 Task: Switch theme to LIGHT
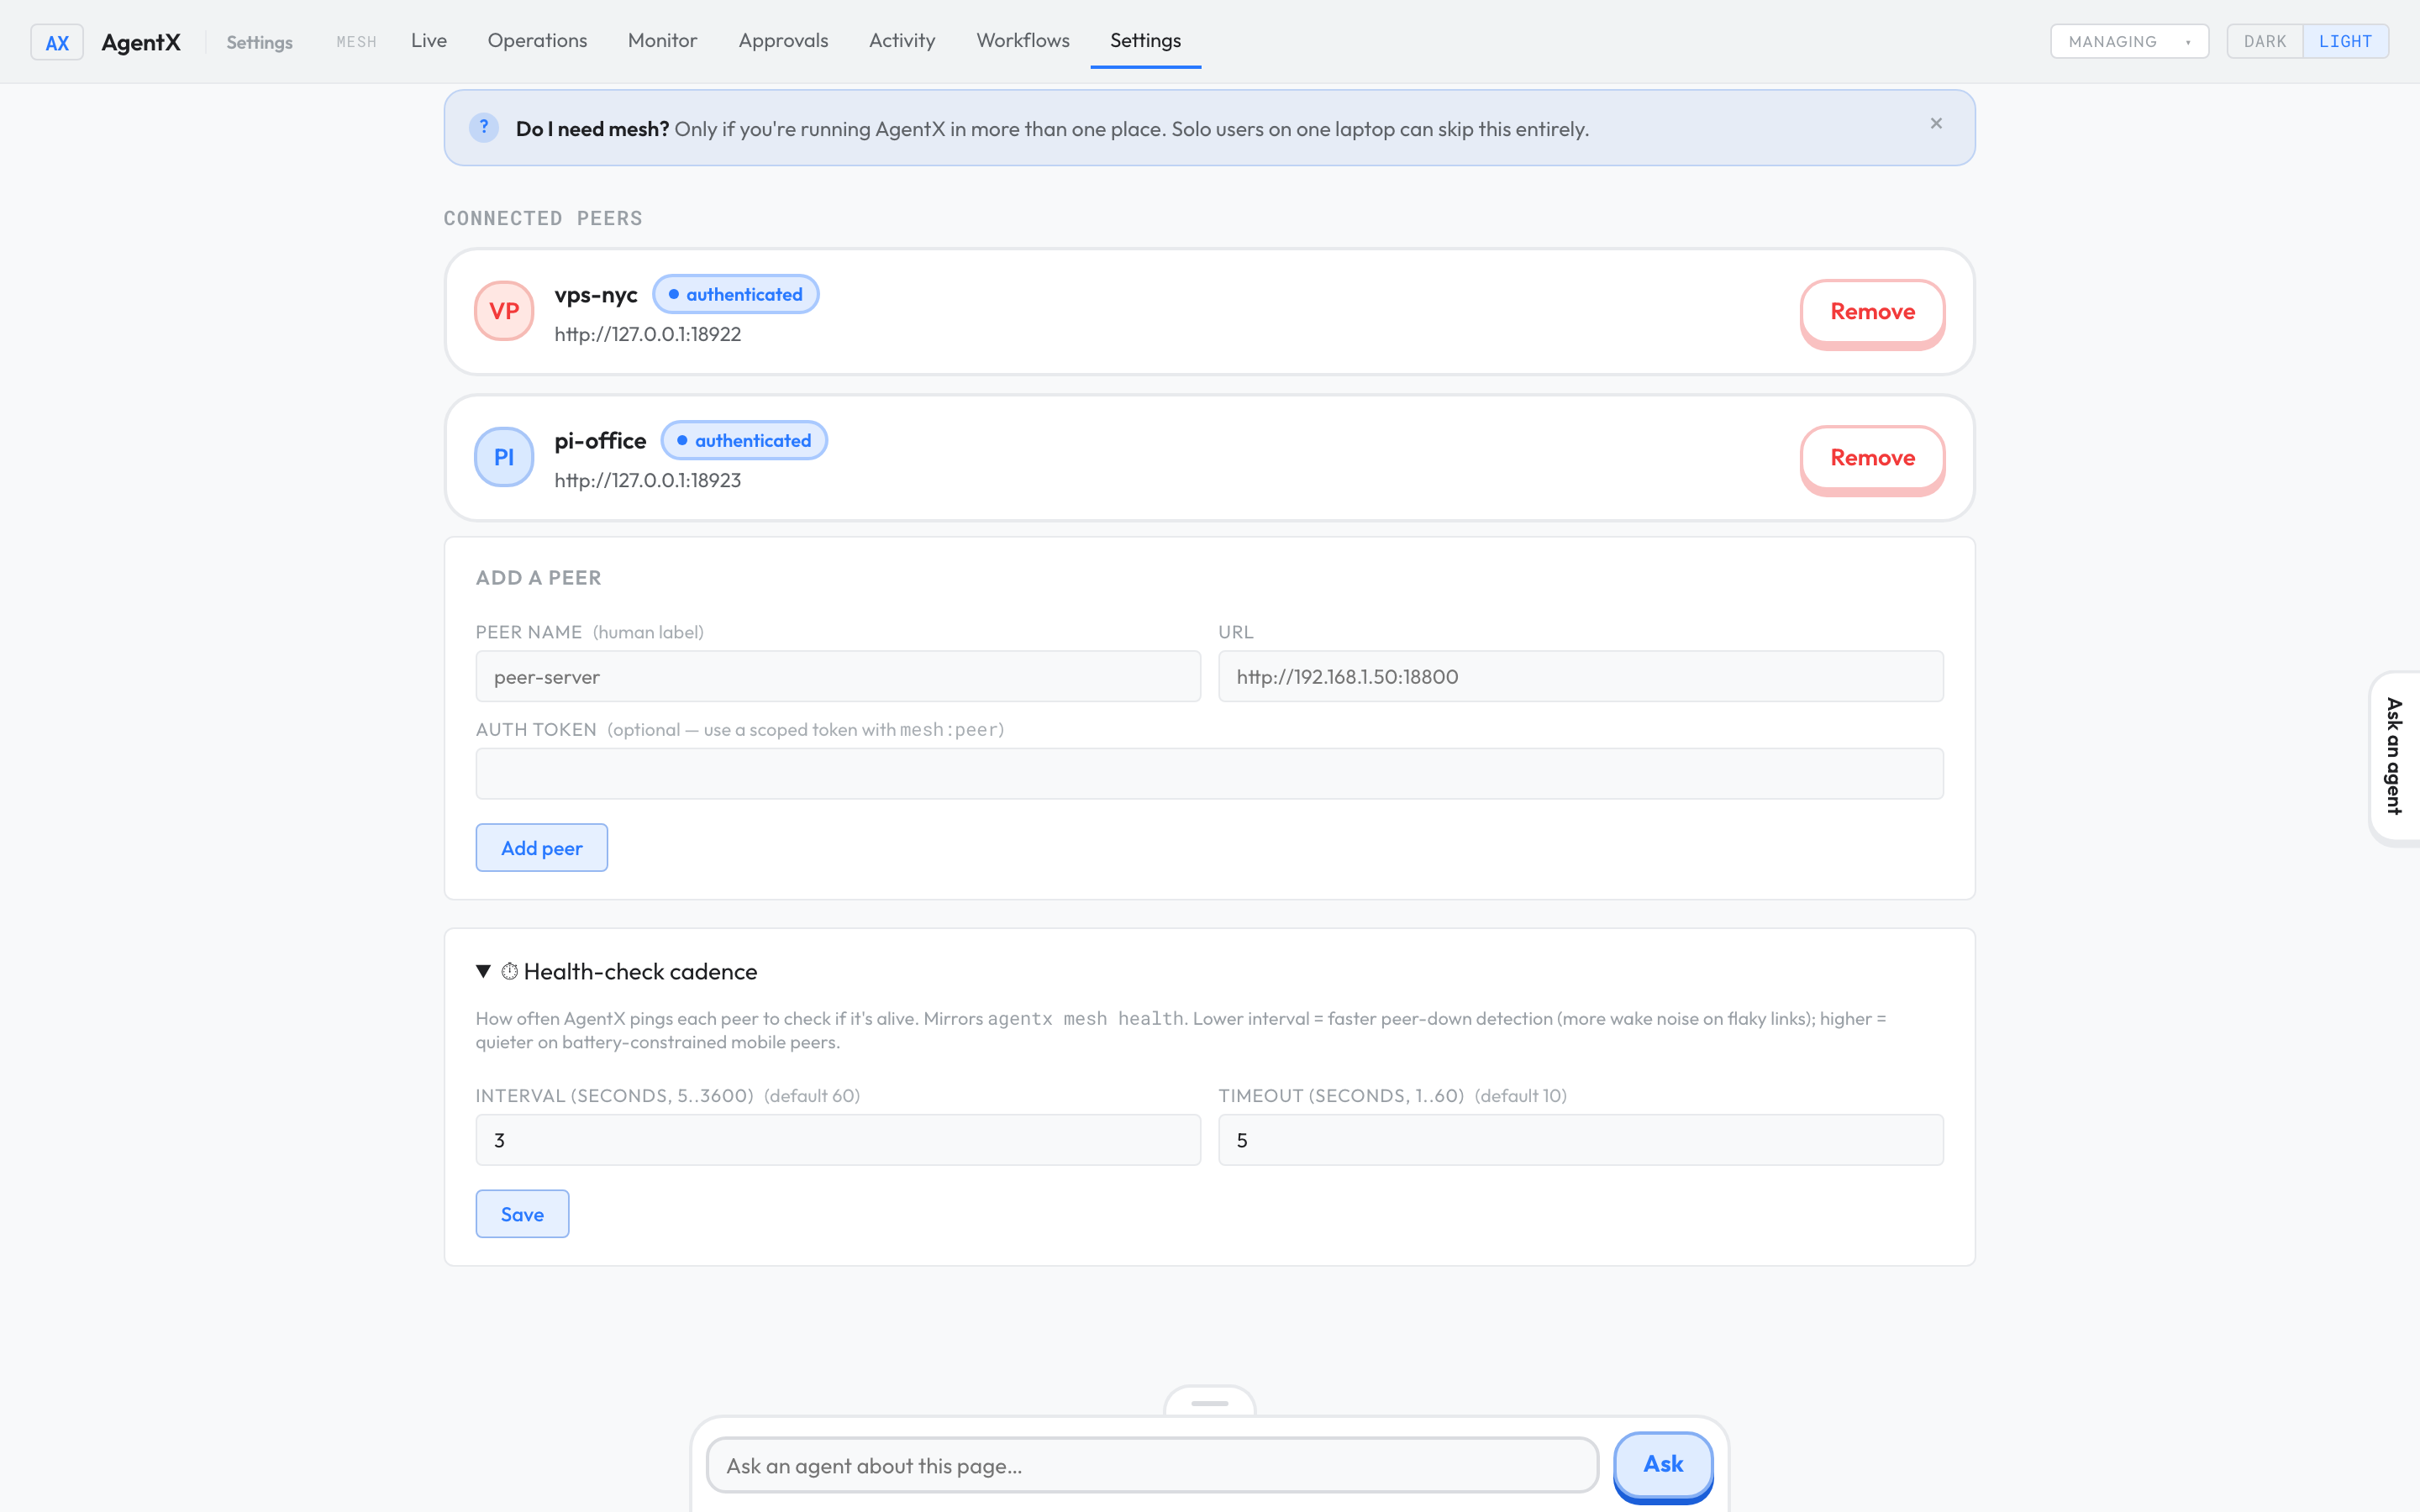tap(2345, 41)
